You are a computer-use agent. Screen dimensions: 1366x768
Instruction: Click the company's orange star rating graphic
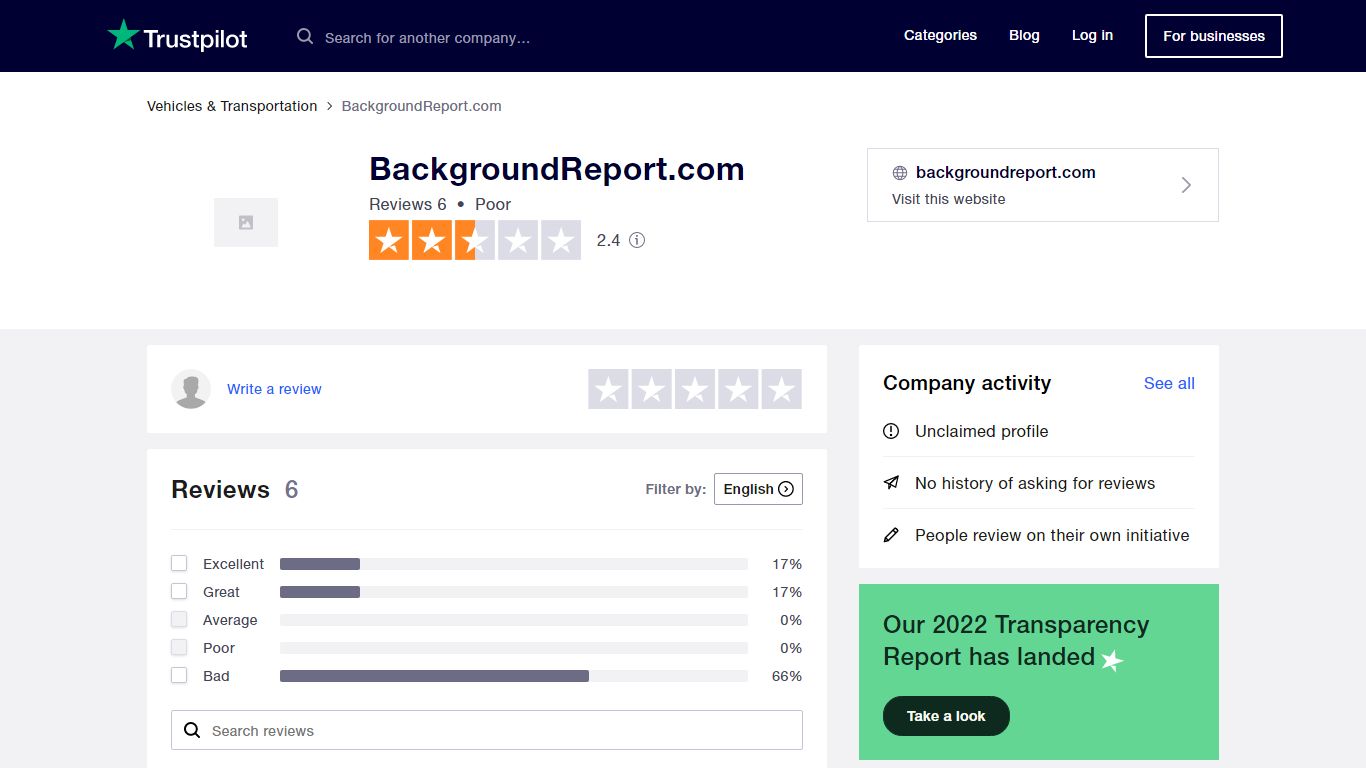(x=475, y=240)
